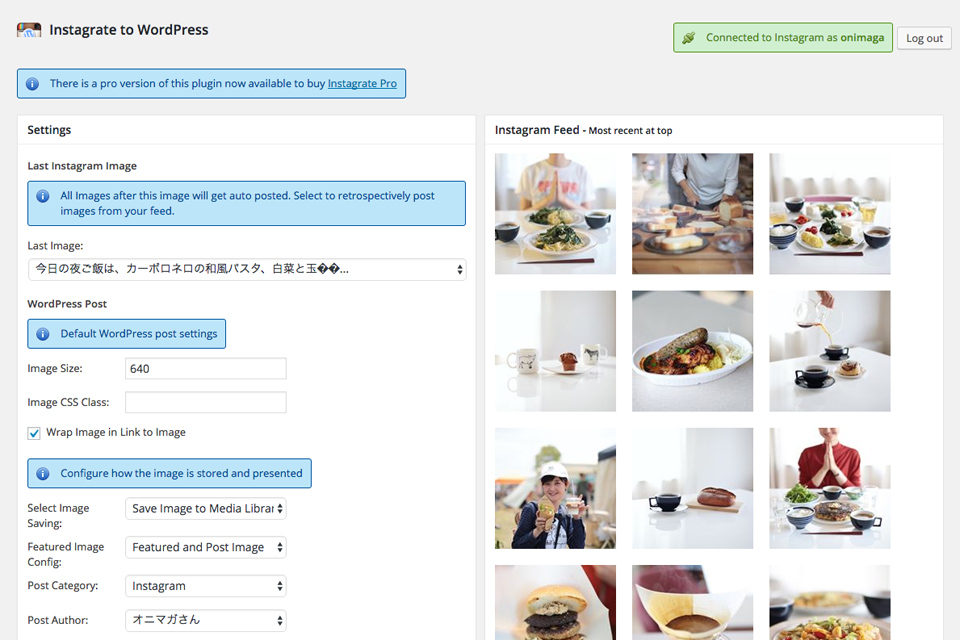The width and height of the screenshot is (960, 640).
Task: Open the Last Image dropdown
Action: click(x=247, y=269)
